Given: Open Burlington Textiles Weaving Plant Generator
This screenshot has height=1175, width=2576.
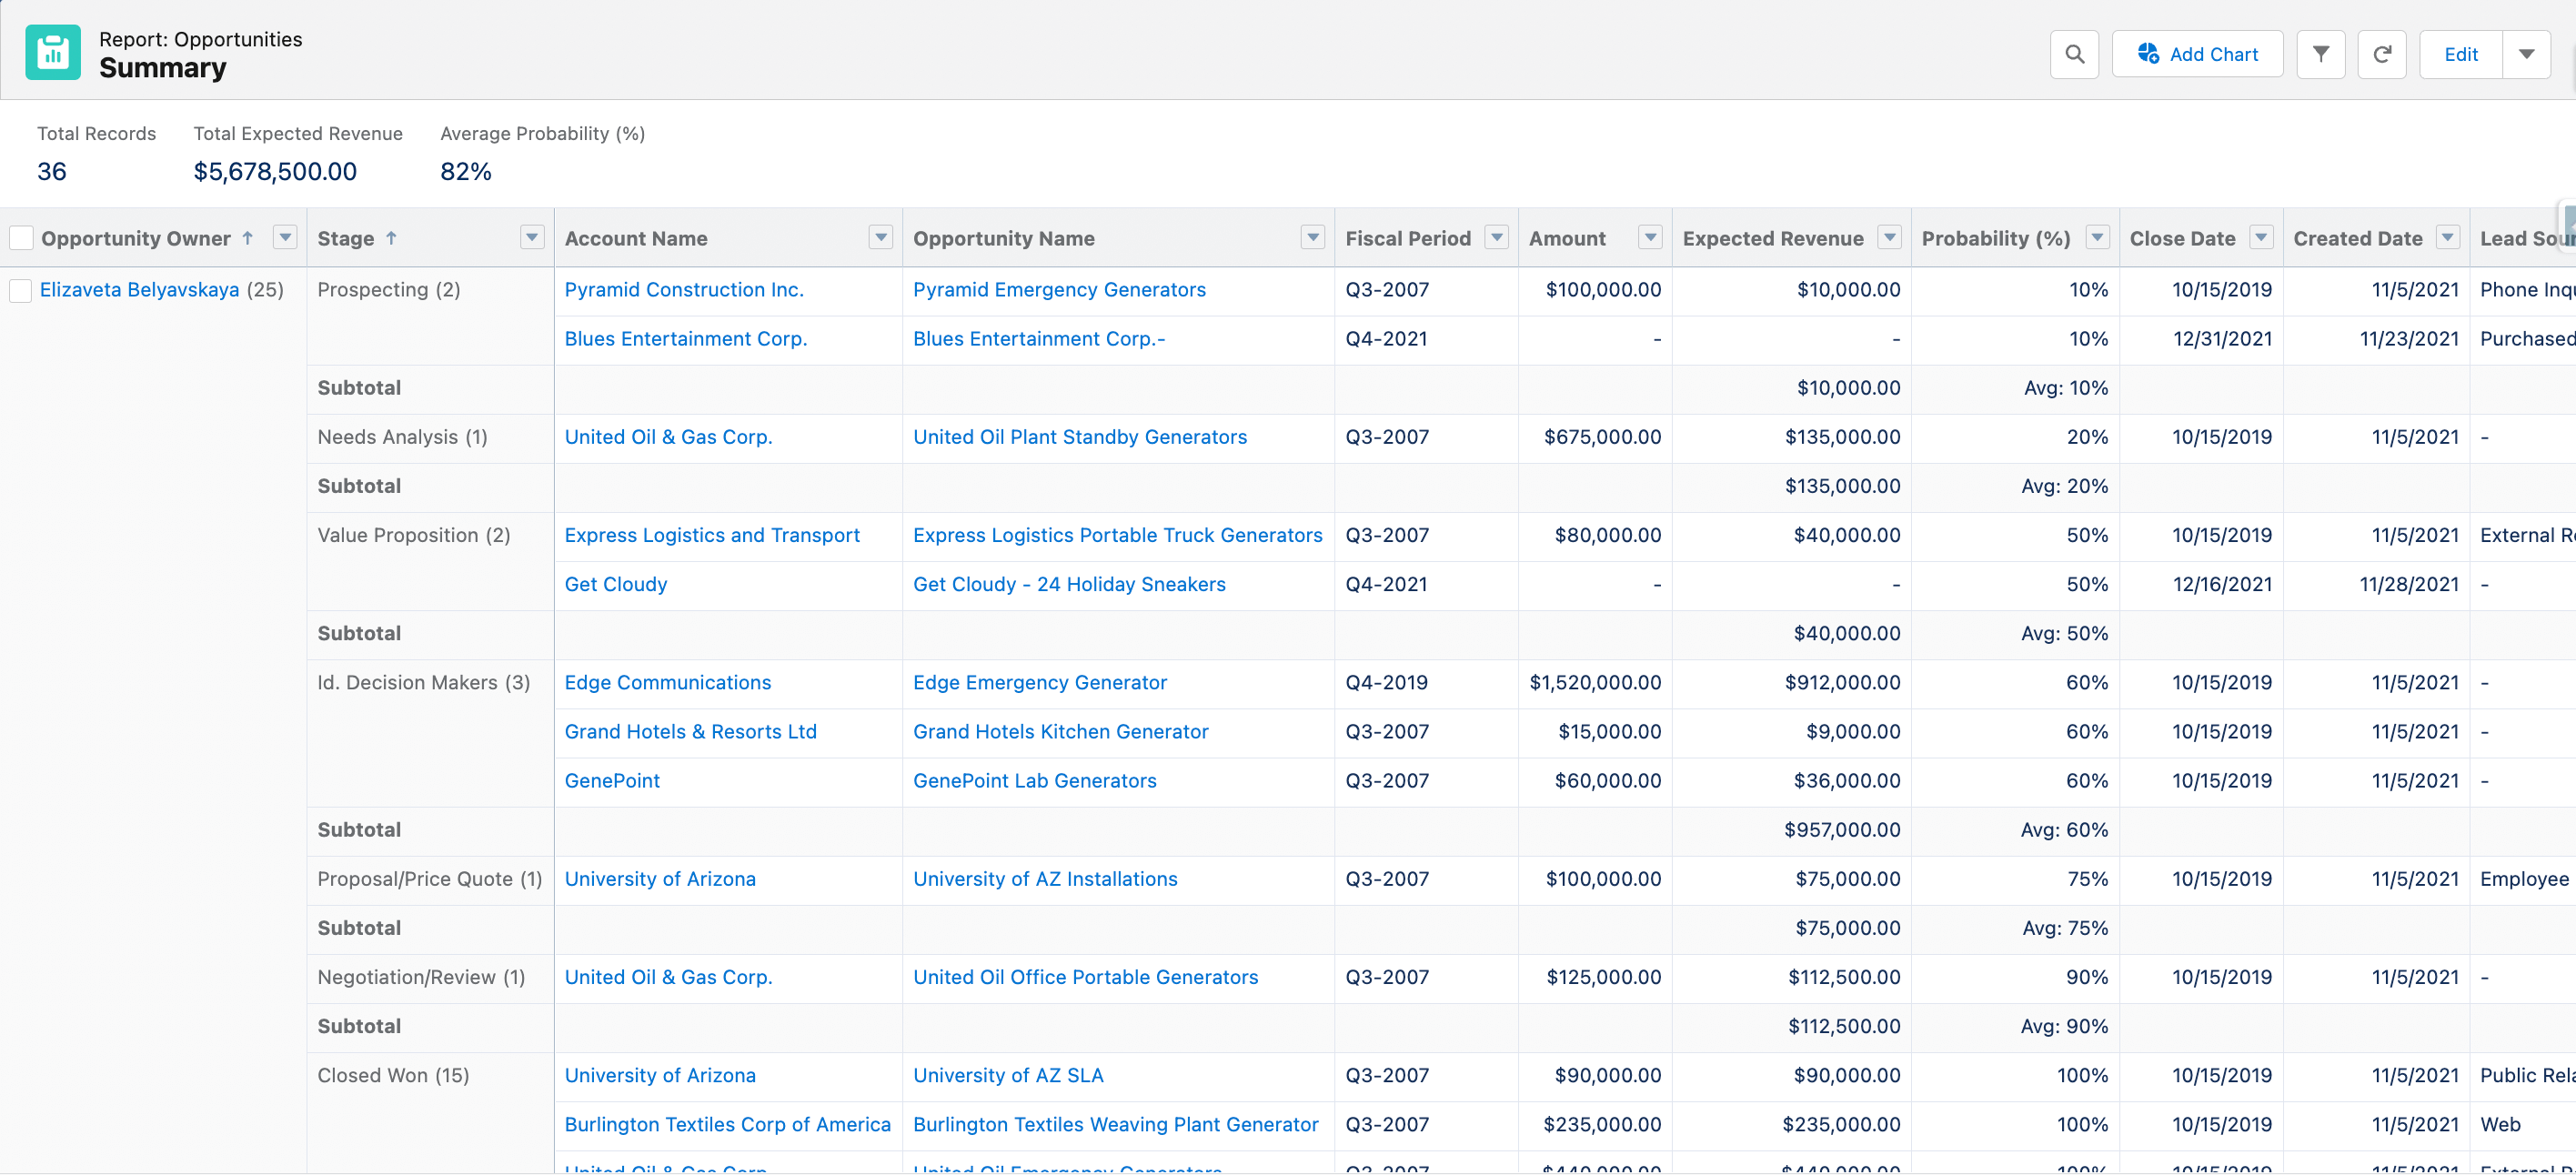Looking at the screenshot, I should pos(1115,1125).
